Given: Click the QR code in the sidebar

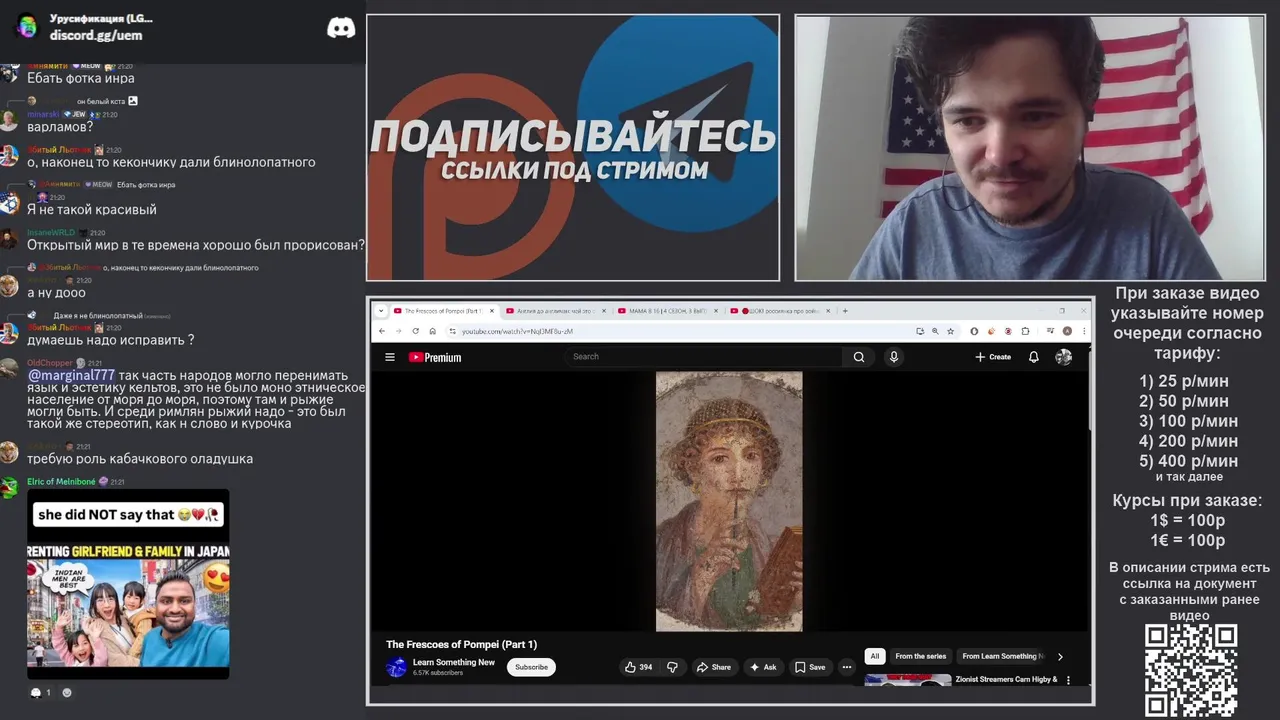Looking at the screenshot, I should [1191, 671].
